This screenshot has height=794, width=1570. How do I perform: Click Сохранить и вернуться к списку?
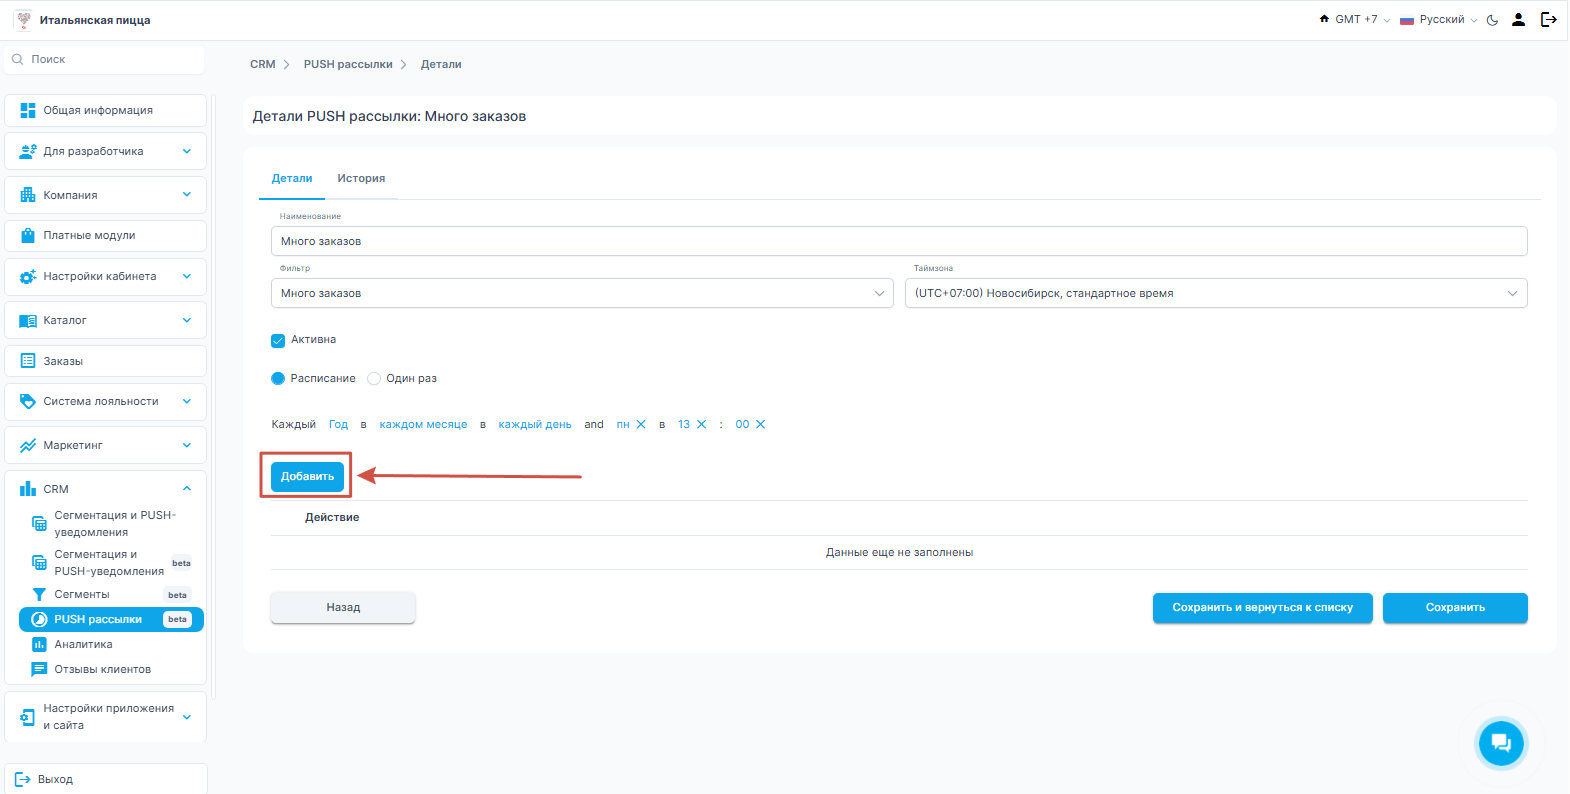coord(1262,608)
